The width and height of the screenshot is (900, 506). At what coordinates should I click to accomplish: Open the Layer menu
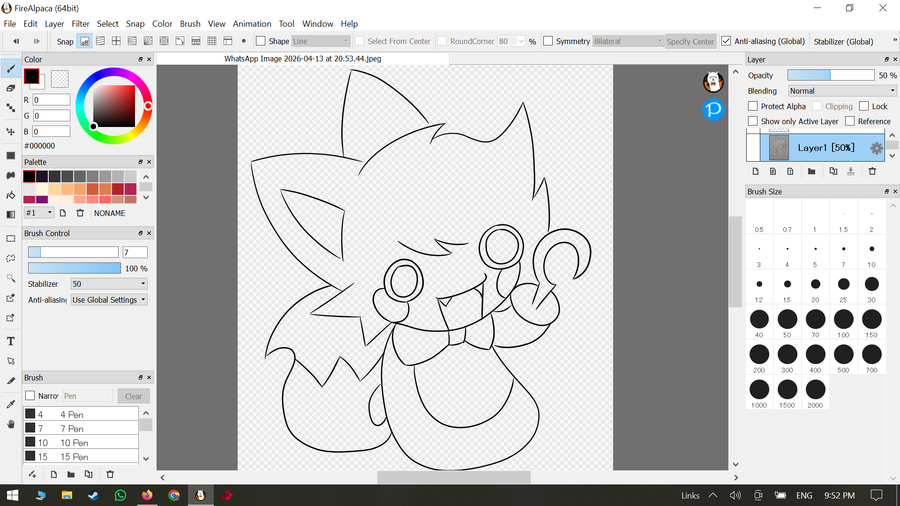click(x=55, y=24)
